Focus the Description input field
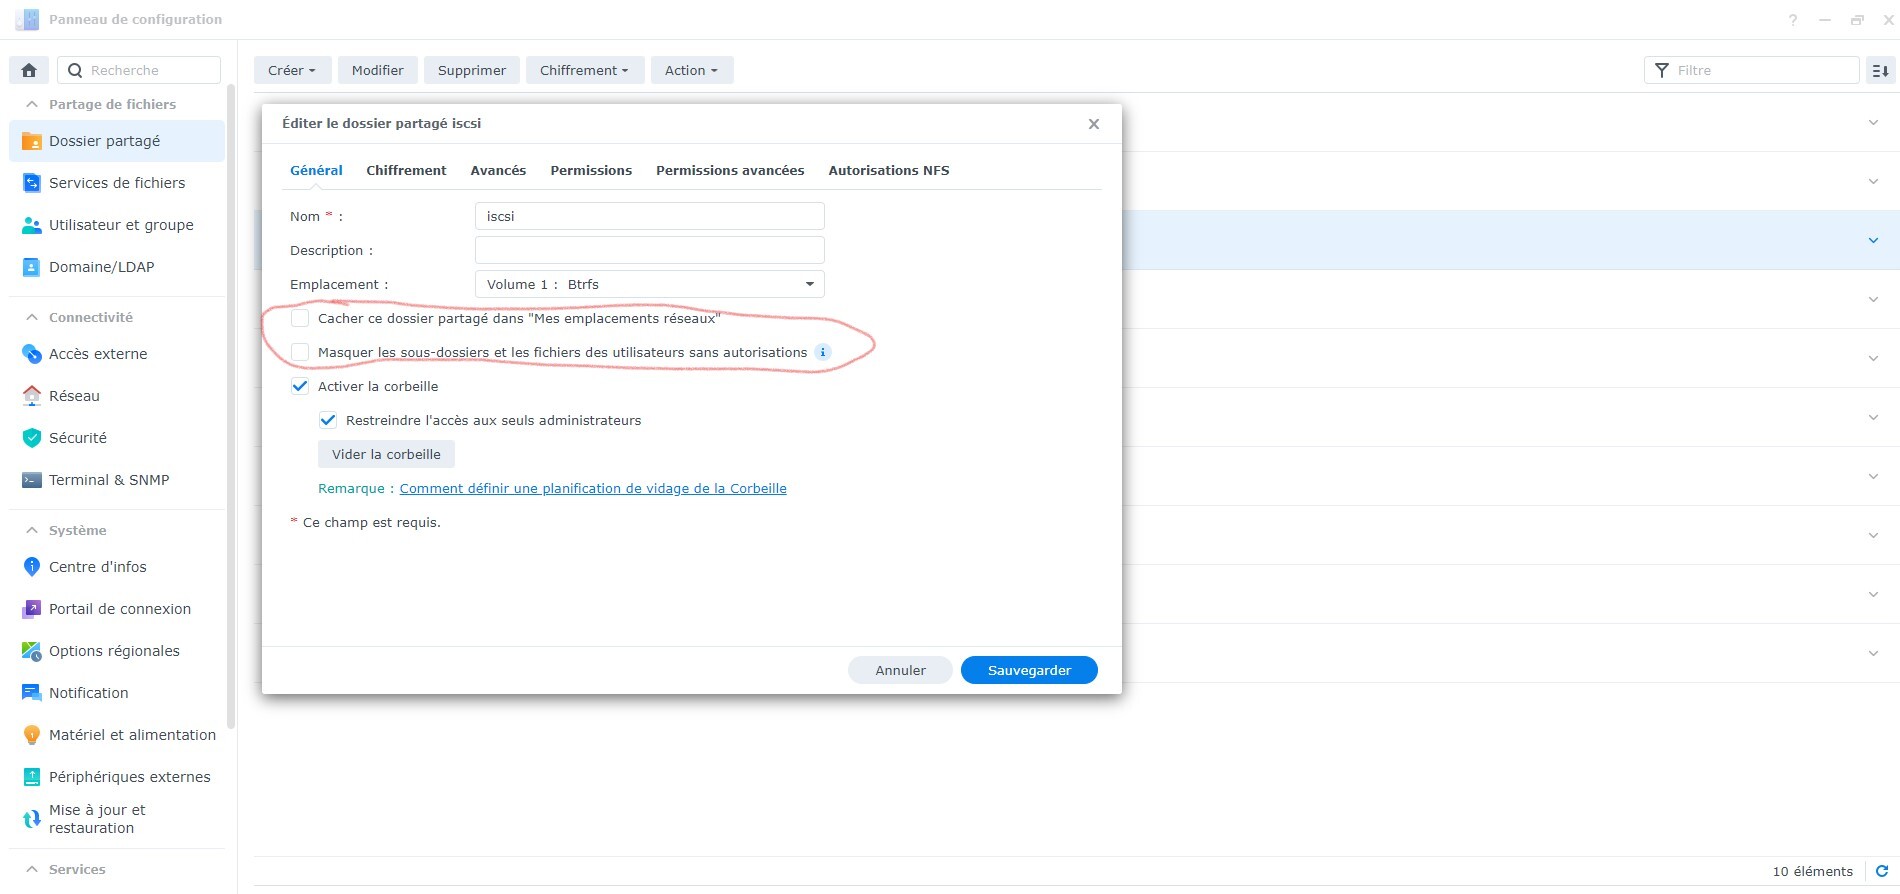Viewport: 1900px width, 894px height. tap(650, 250)
